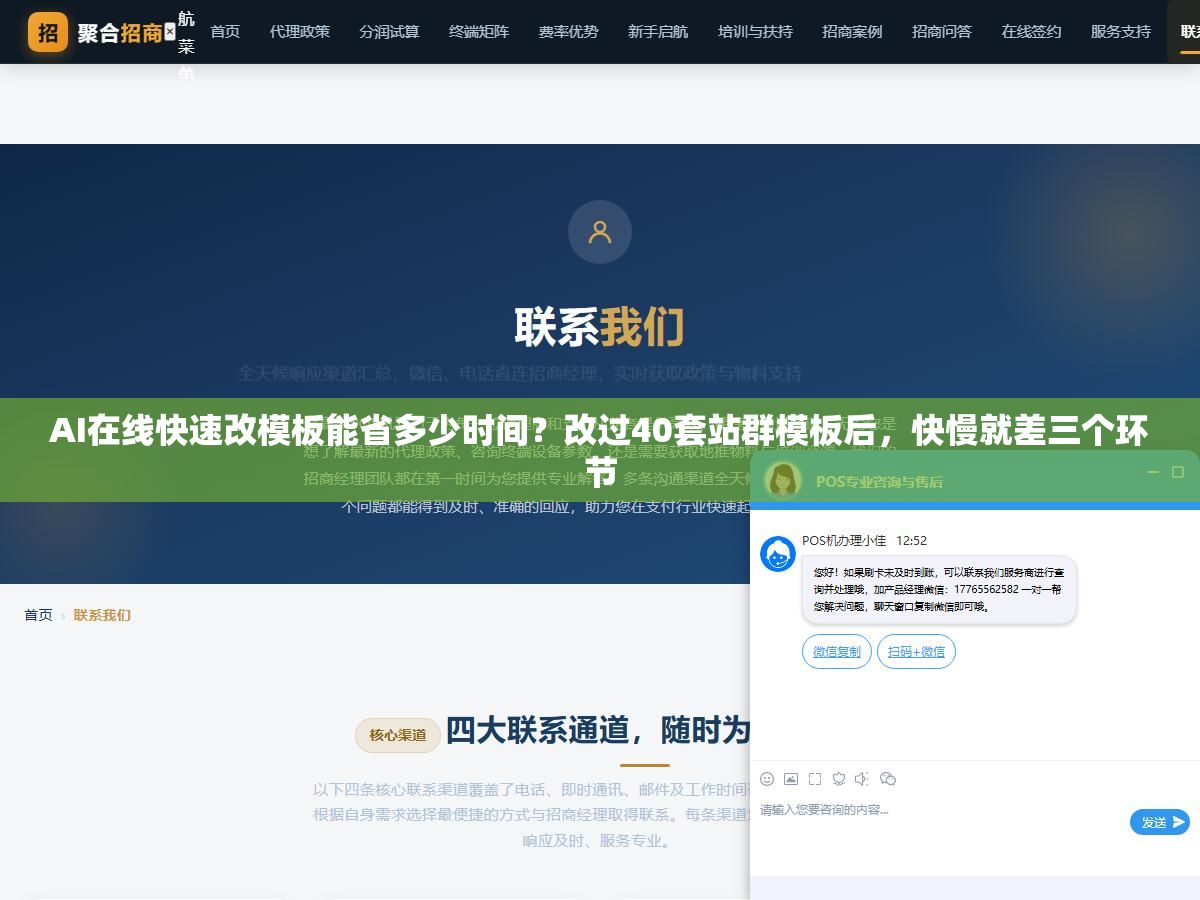This screenshot has height=900, width=1200.
Task: Select 终端矩阵 in the top navigation
Action: (479, 32)
